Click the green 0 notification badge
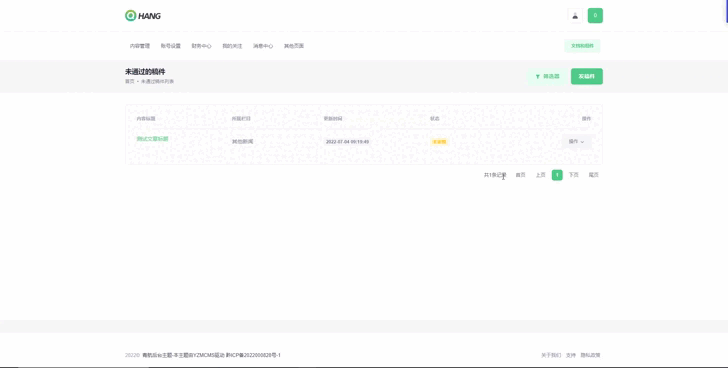 pyautogui.click(x=595, y=16)
